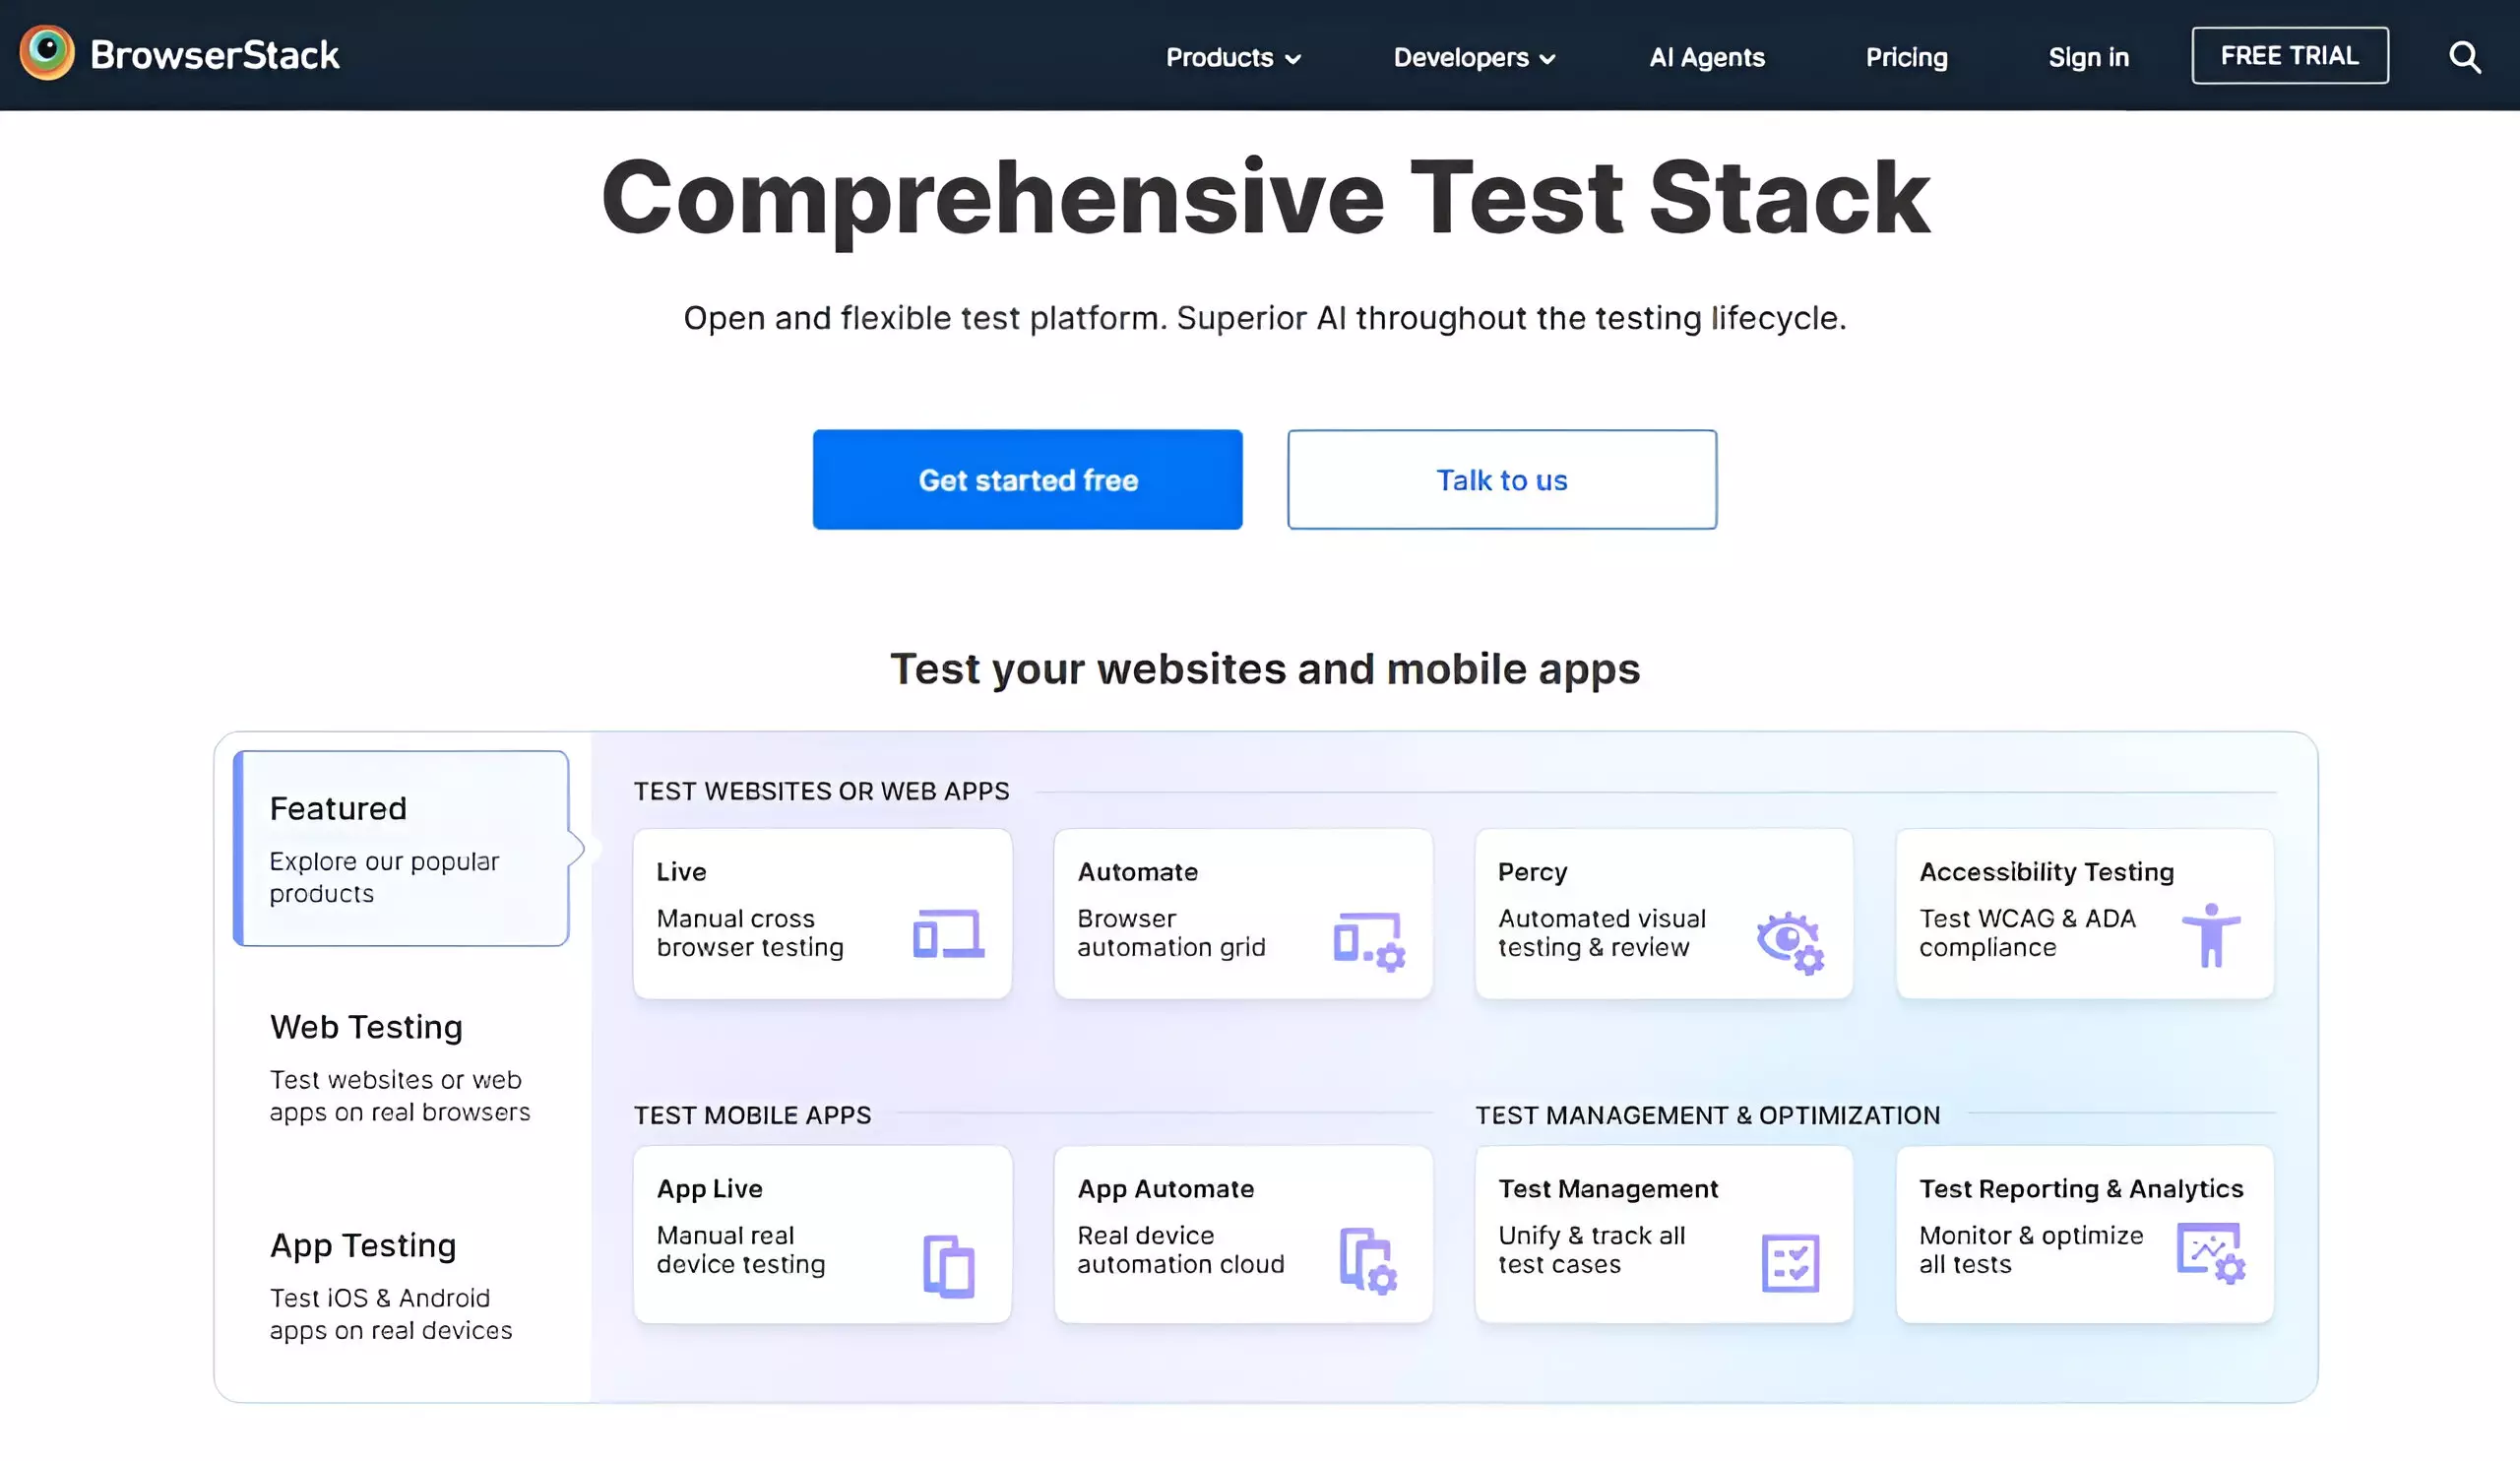2520x1461 pixels.
Task: Go to the Pricing page
Action: tap(1905, 57)
